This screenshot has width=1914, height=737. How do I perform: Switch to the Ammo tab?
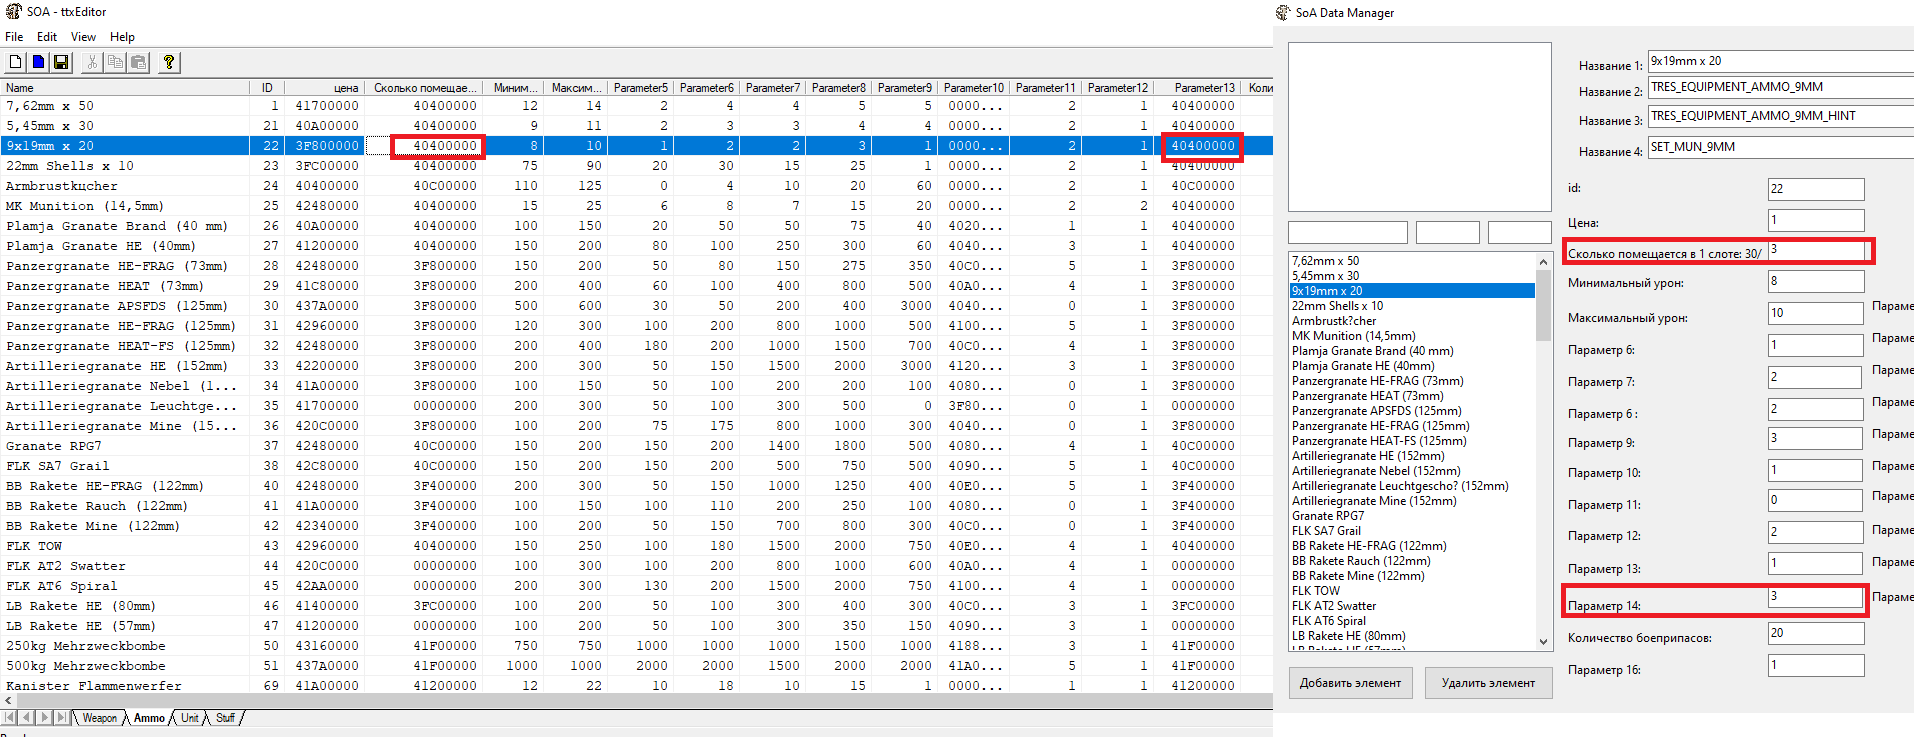click(x=149, y=718)
